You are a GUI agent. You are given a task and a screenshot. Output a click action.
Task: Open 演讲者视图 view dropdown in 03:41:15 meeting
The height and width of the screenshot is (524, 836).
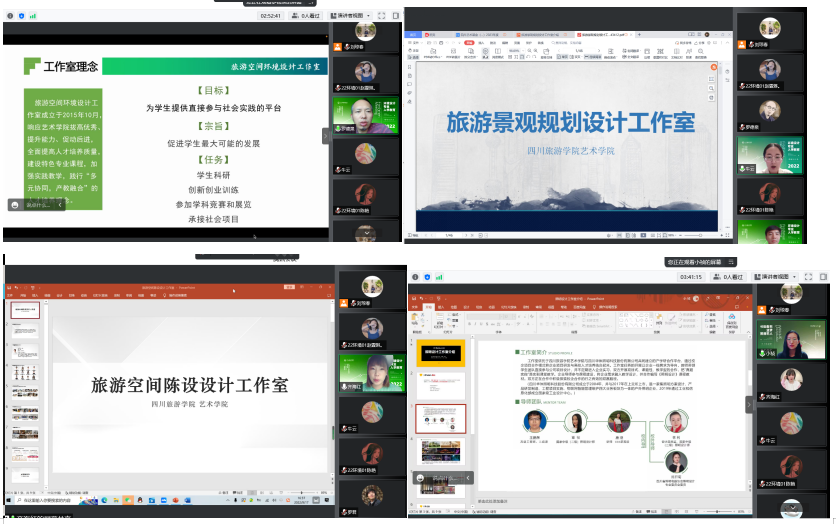pos(776,277)
